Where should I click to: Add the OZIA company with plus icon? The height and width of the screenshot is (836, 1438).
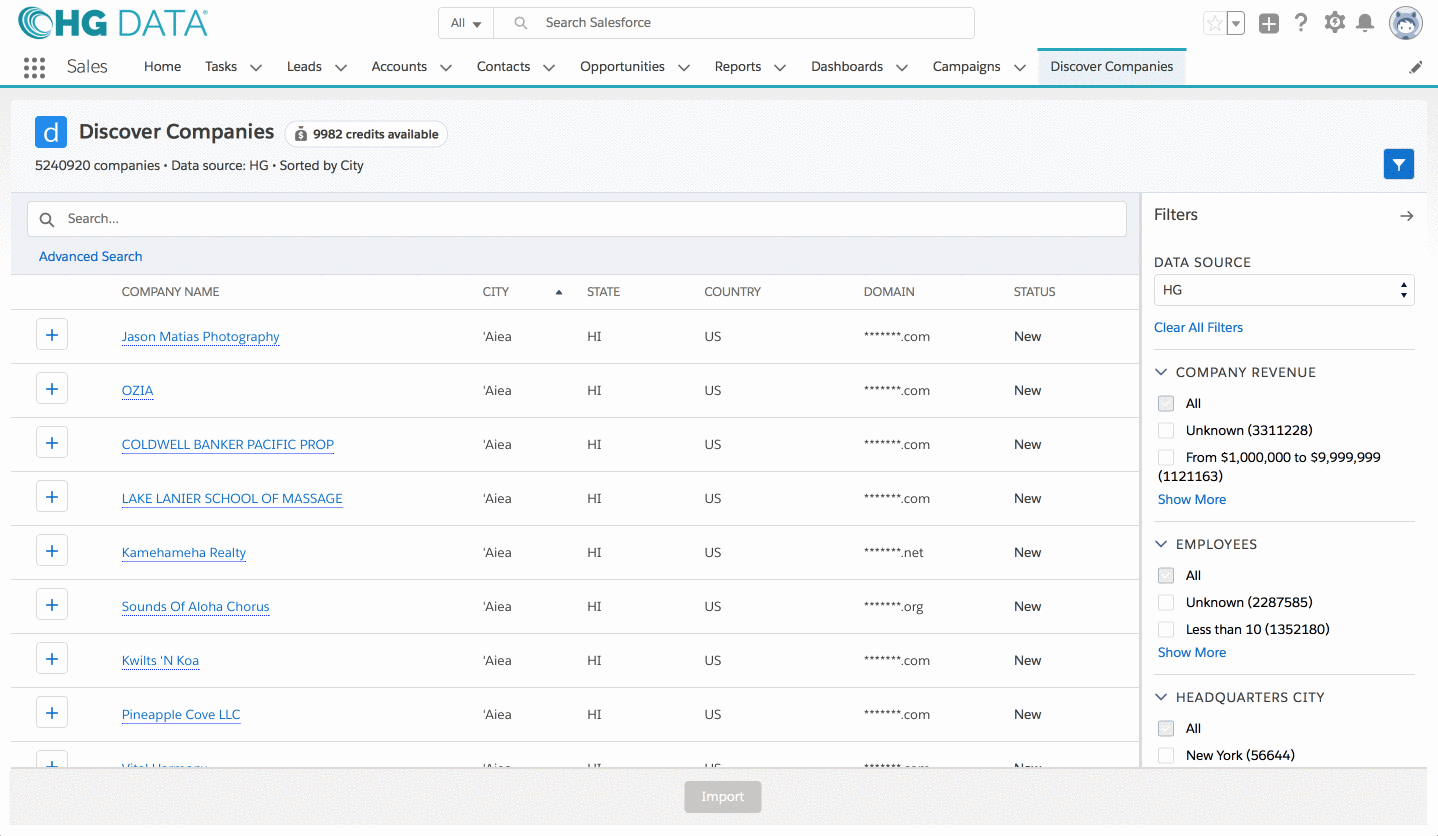pos(52,389)
